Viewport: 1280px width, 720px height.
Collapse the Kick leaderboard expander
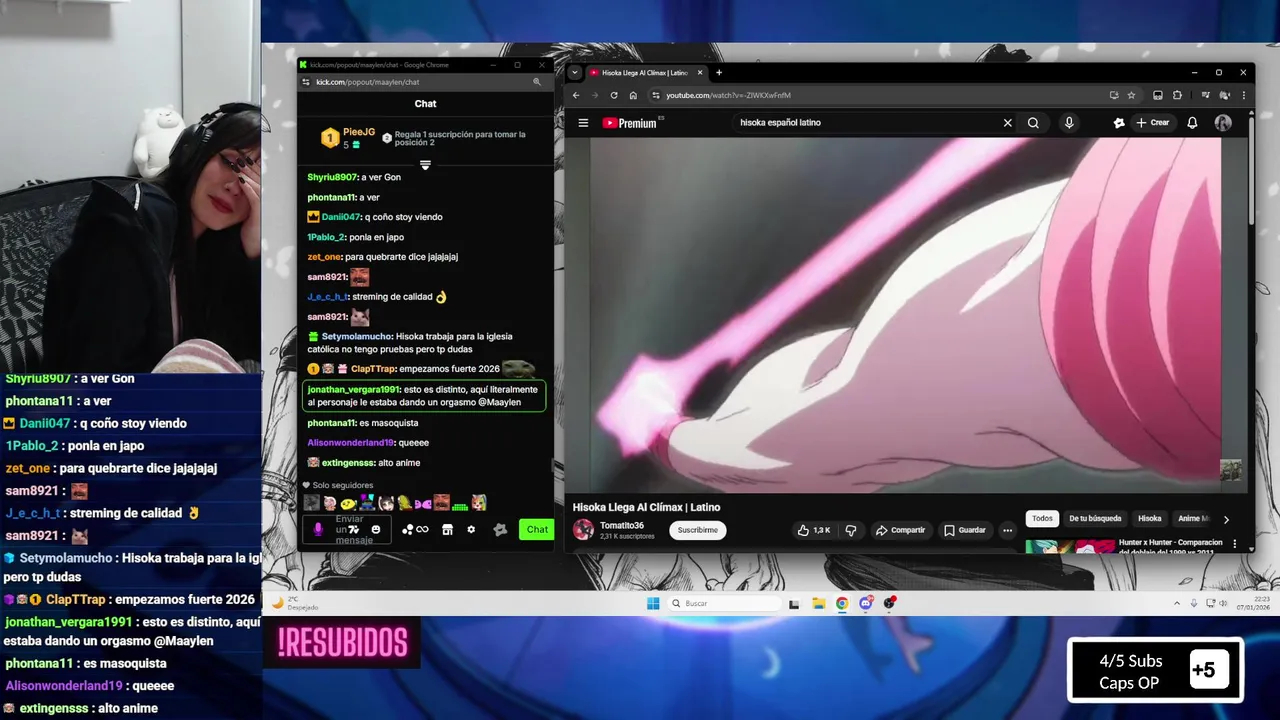pos(425,165)
